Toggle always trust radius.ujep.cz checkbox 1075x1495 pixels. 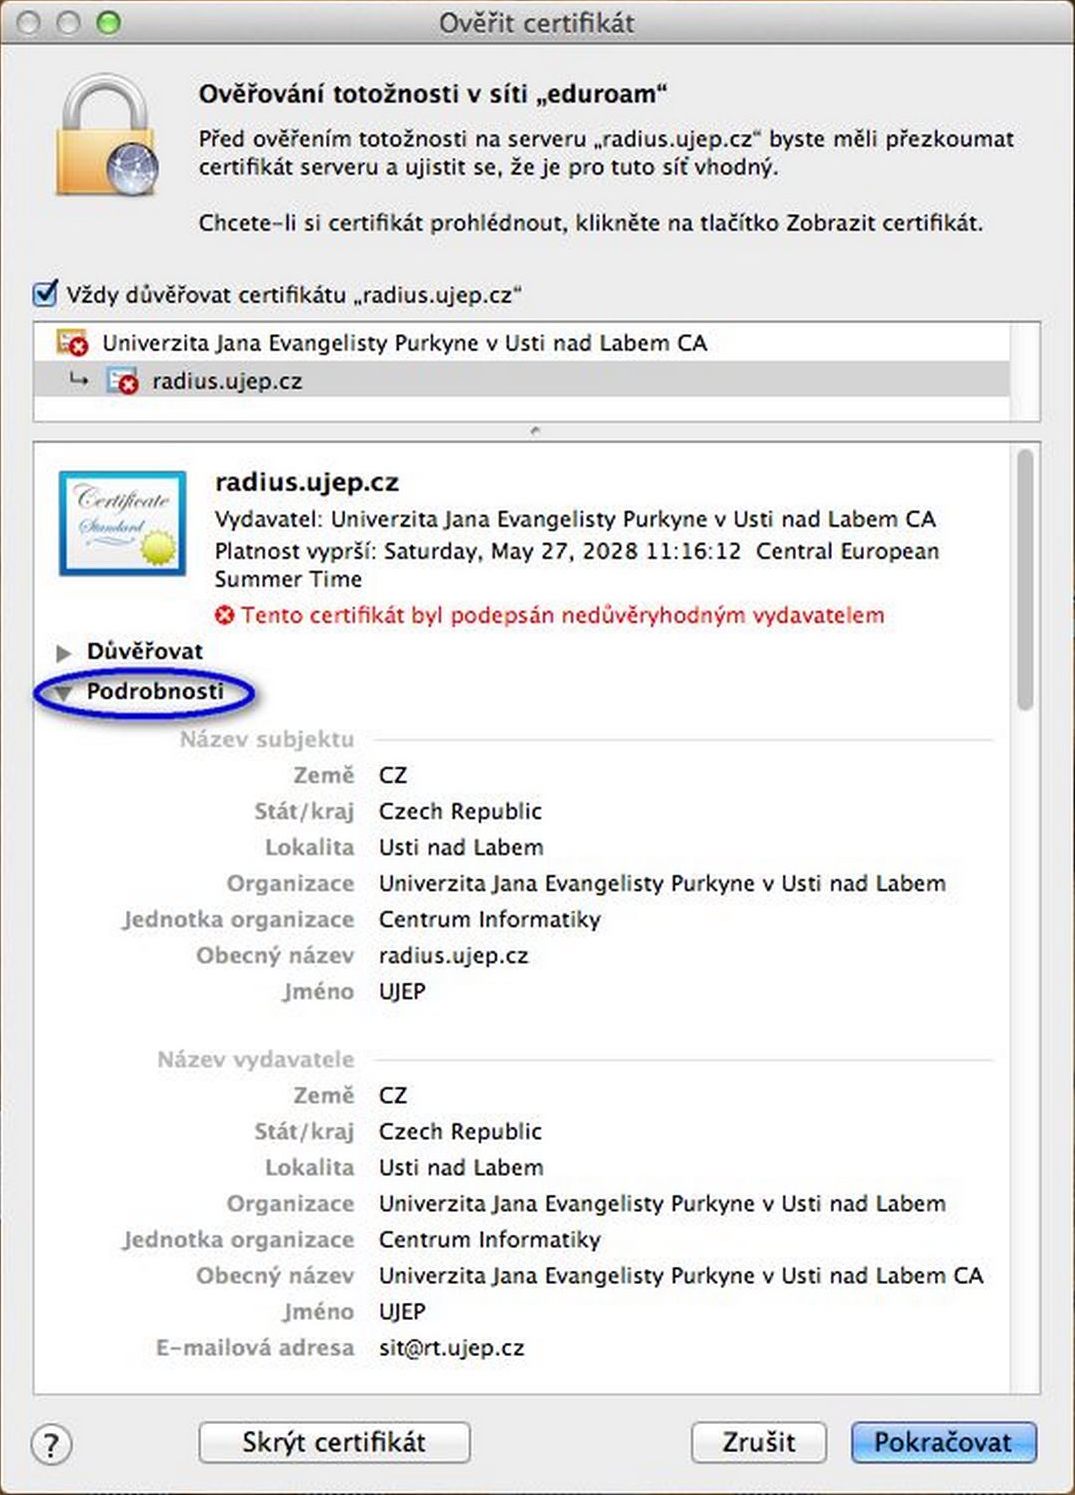coord(45,294)
